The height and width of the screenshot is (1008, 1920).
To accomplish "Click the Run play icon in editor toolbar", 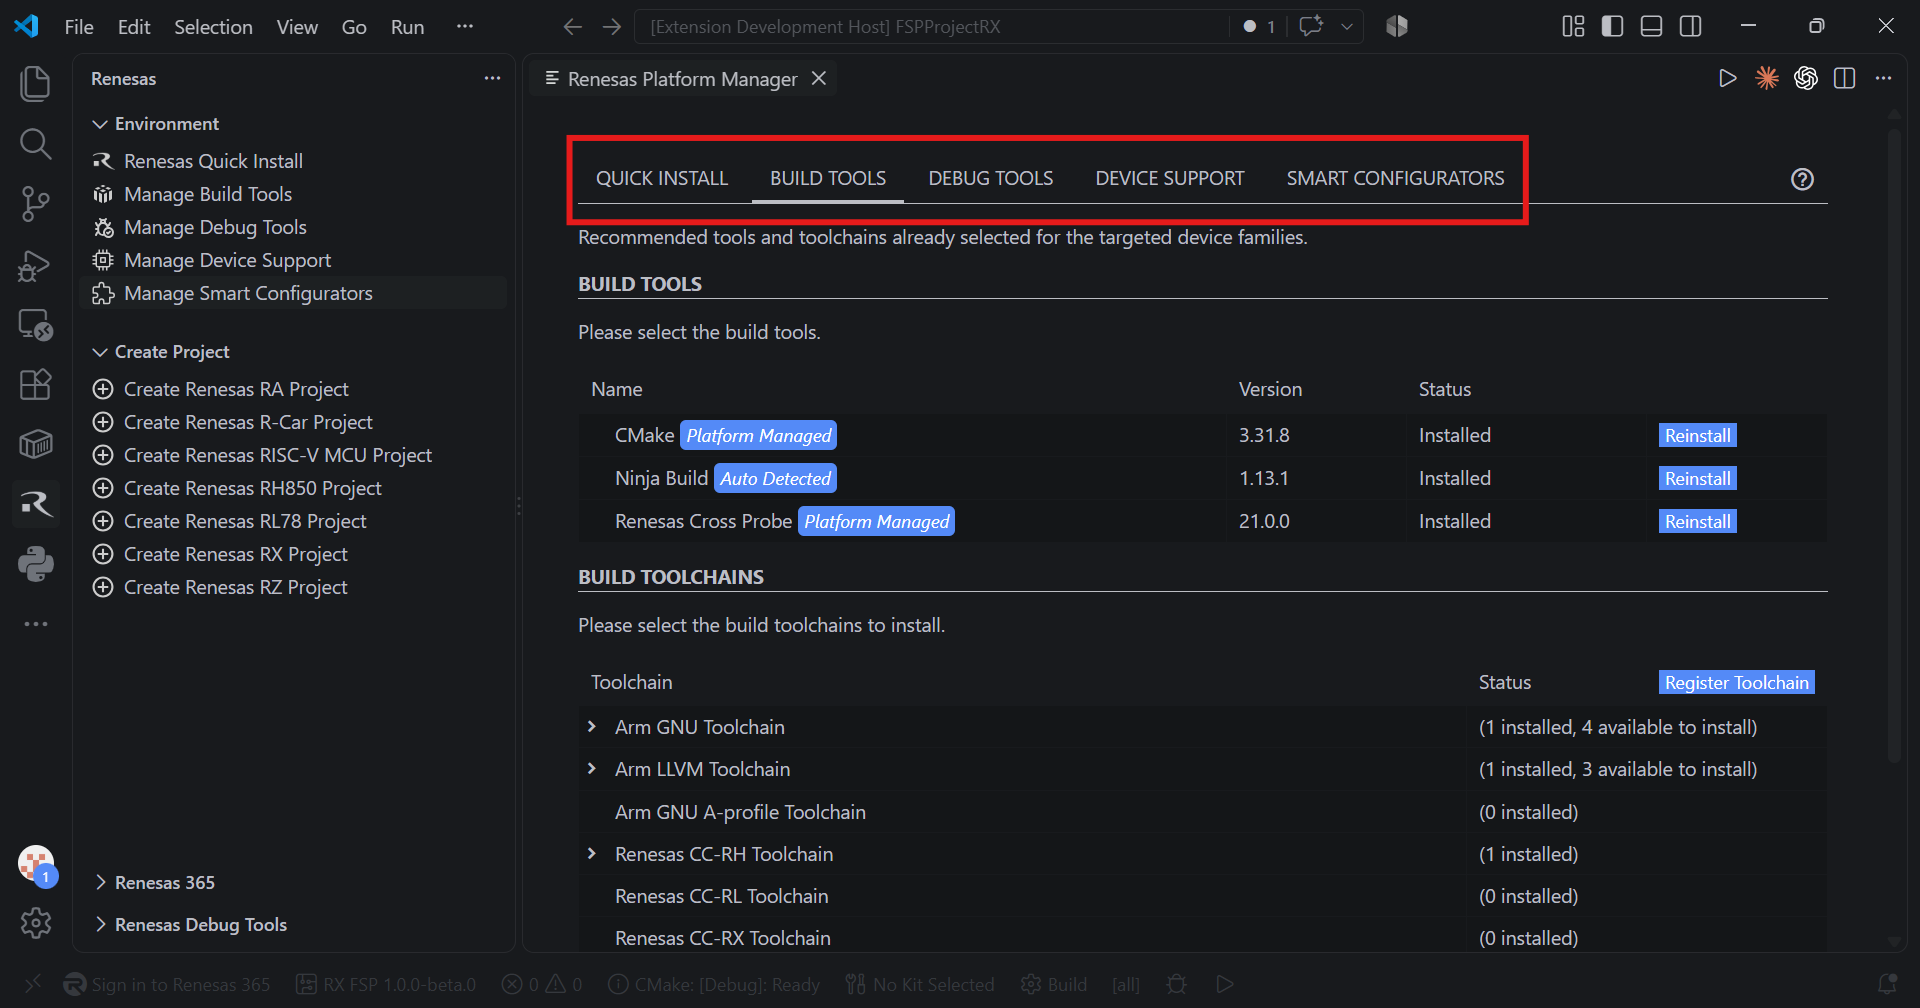I will [x=1727, y=78].
